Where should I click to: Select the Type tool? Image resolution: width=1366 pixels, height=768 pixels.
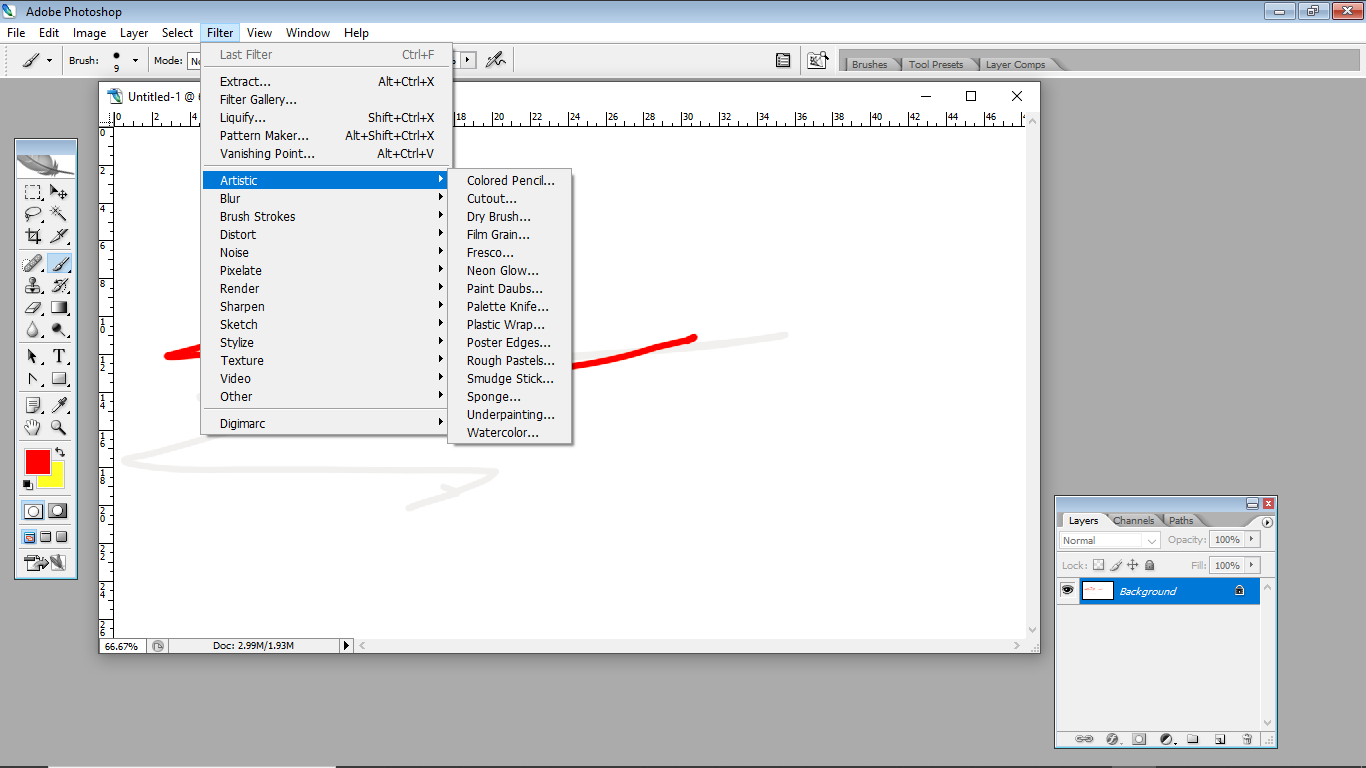click(x=59, y=357)
